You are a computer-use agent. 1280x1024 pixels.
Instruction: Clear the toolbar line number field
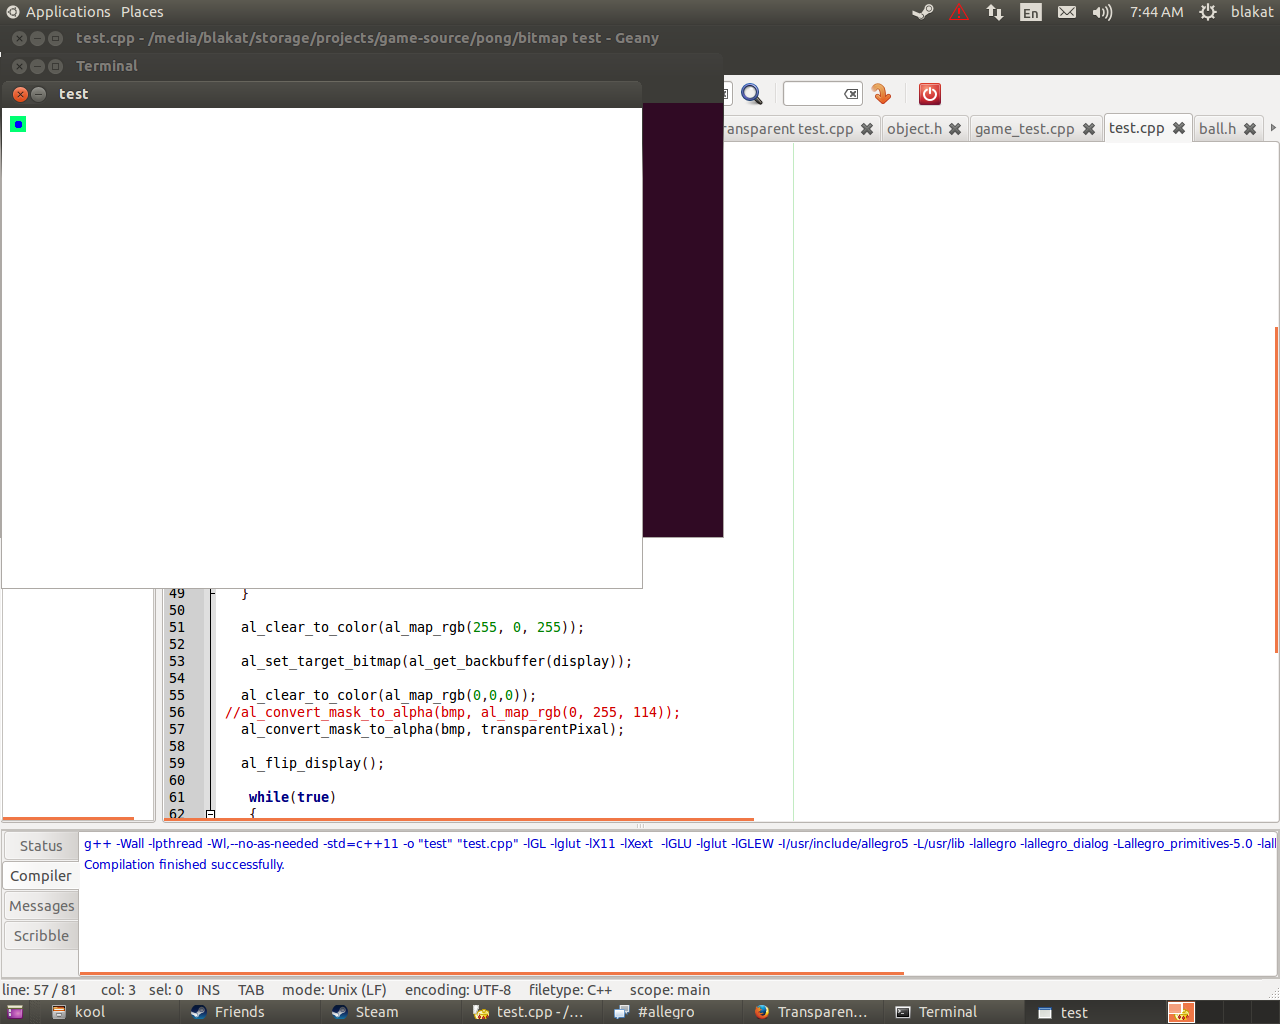(851, 94)
